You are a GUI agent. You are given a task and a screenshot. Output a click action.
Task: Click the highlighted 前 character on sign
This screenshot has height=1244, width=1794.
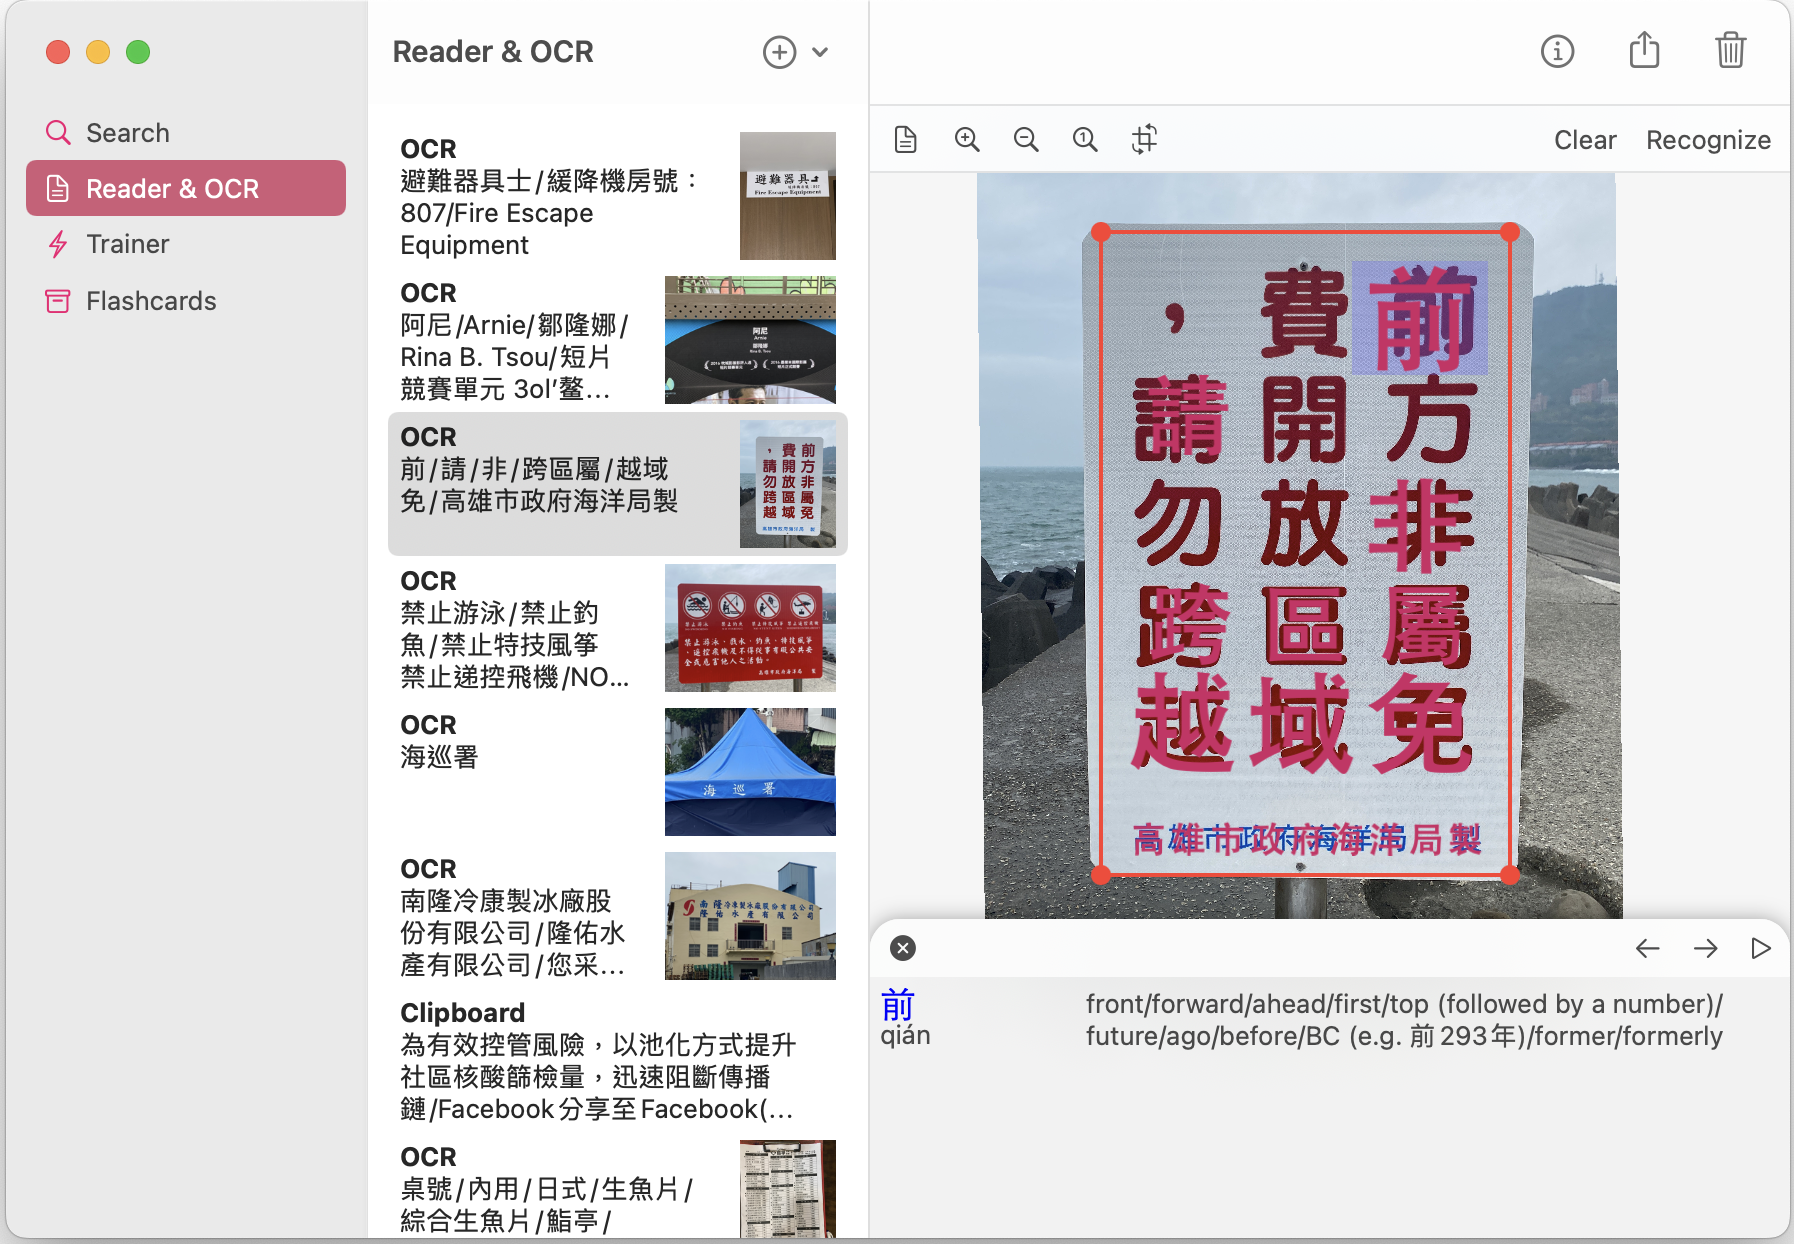pyautogui.click(x=1420, y=317)
